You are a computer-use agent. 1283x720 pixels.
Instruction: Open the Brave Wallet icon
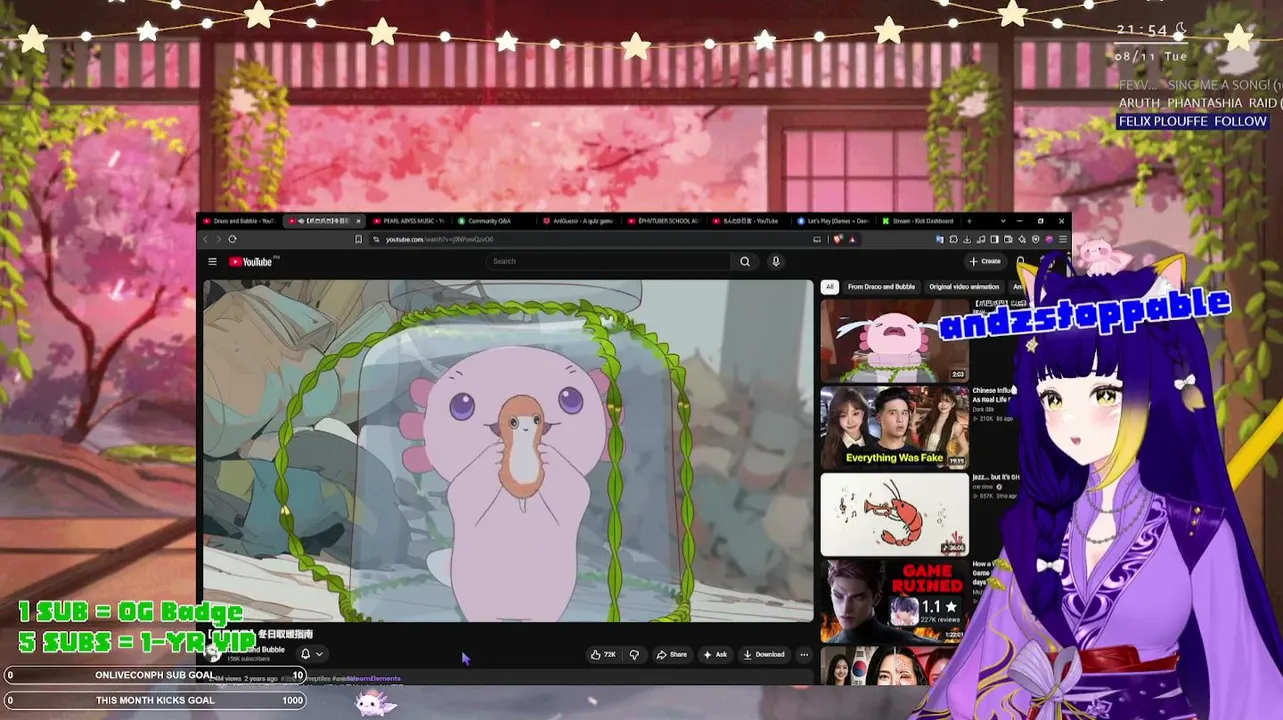(1008, 239)
